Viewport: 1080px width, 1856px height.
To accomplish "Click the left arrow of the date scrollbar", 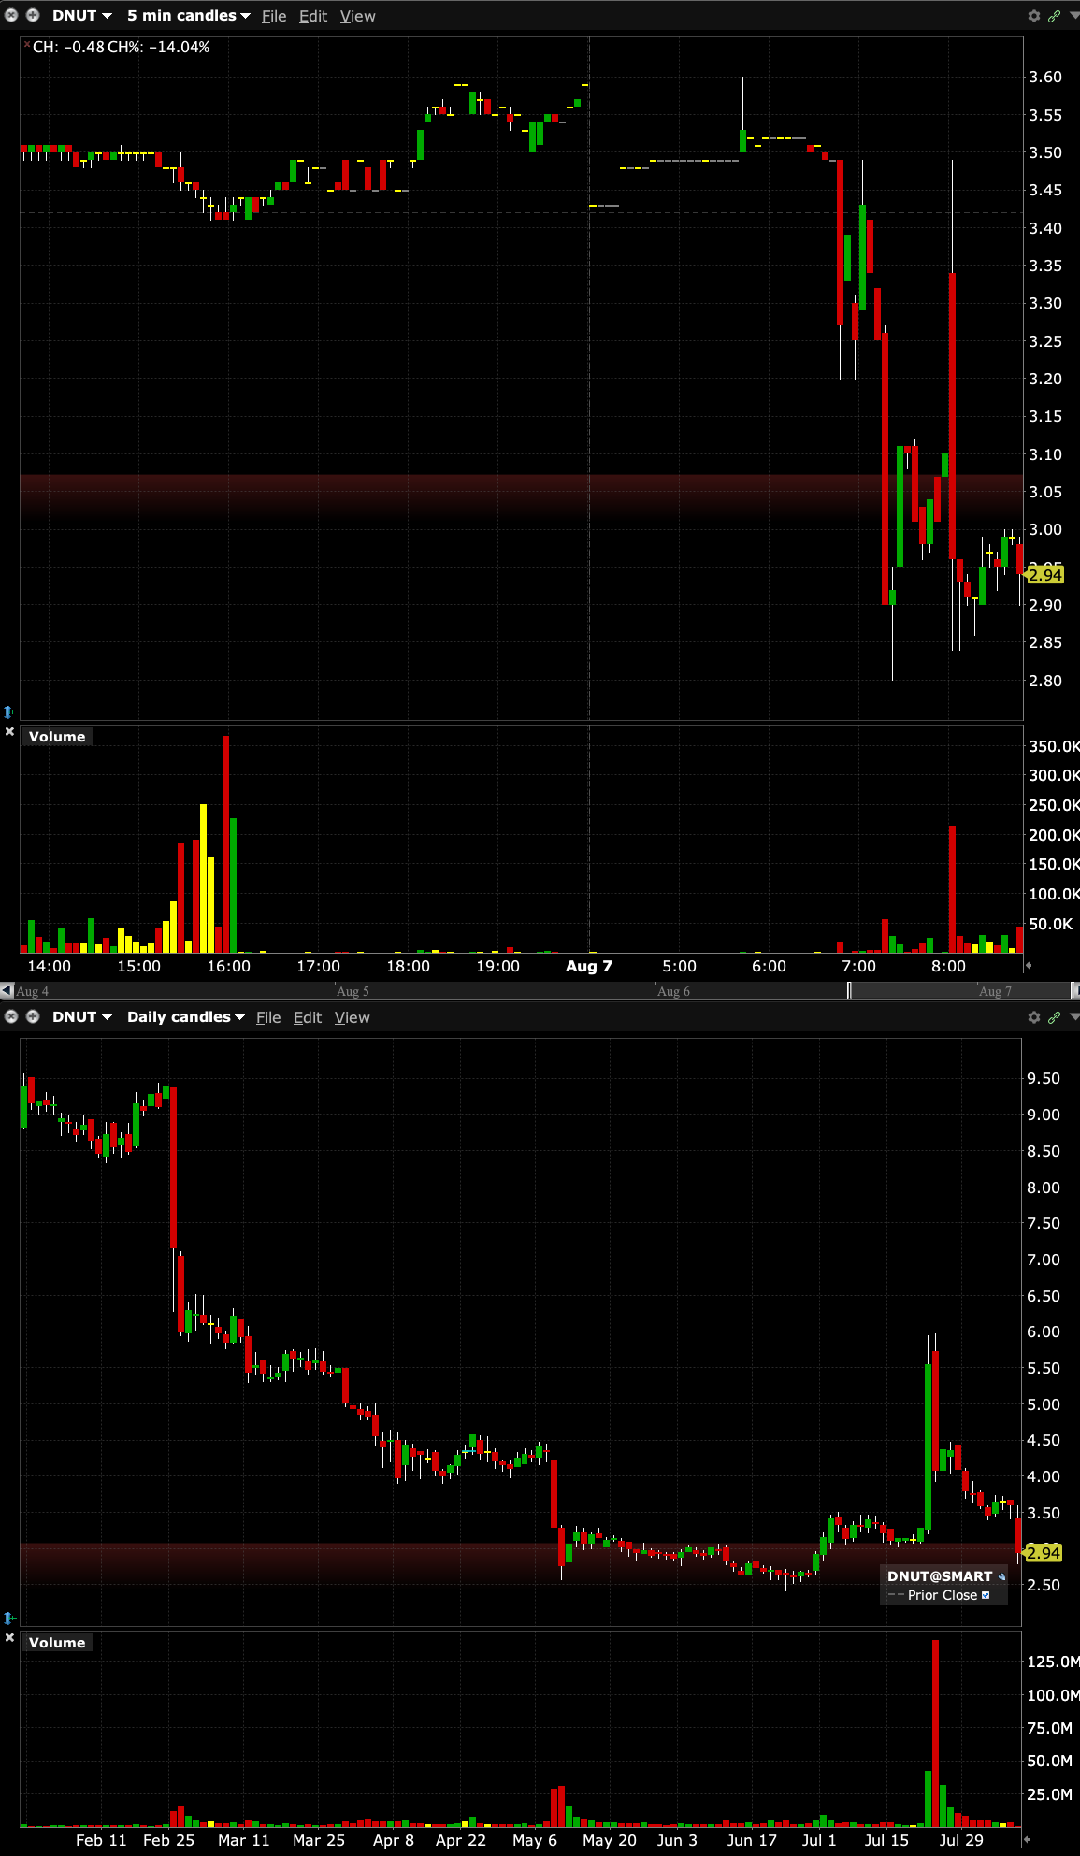I will pos(7,991).
